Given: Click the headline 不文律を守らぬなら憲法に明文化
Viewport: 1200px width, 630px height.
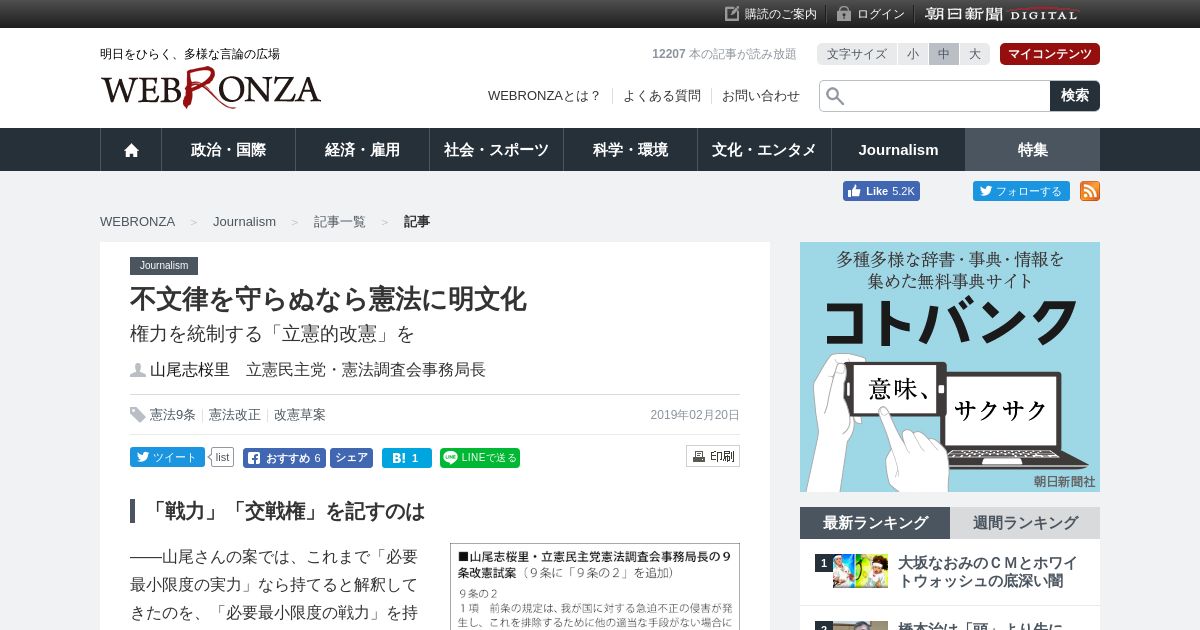Looking at the screenshot, I should click(328, 299).
